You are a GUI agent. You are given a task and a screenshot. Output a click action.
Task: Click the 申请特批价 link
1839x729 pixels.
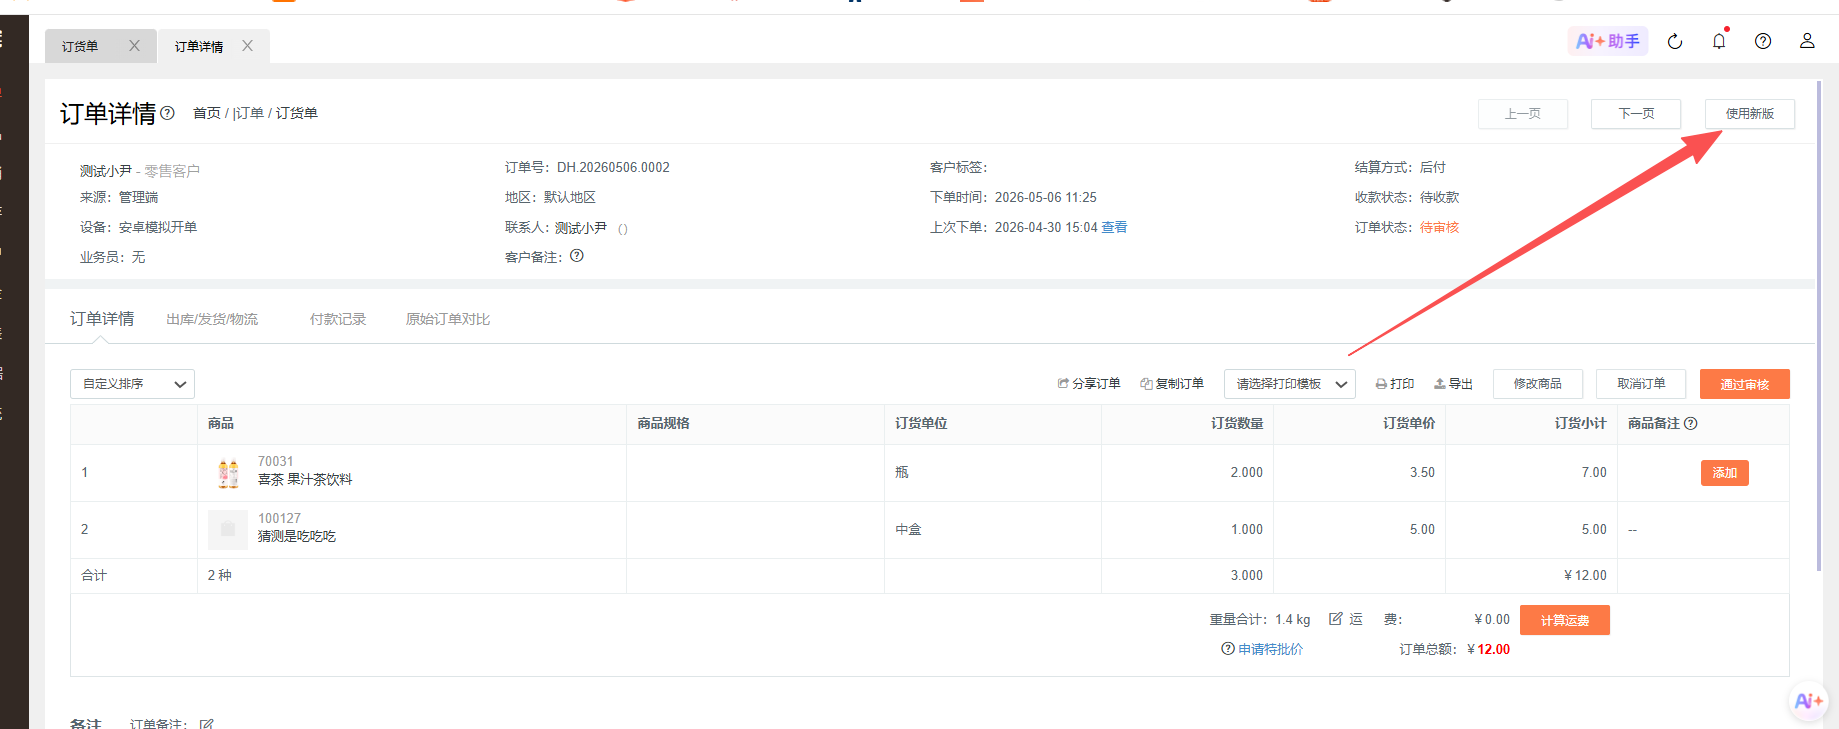coord(1270,649)
